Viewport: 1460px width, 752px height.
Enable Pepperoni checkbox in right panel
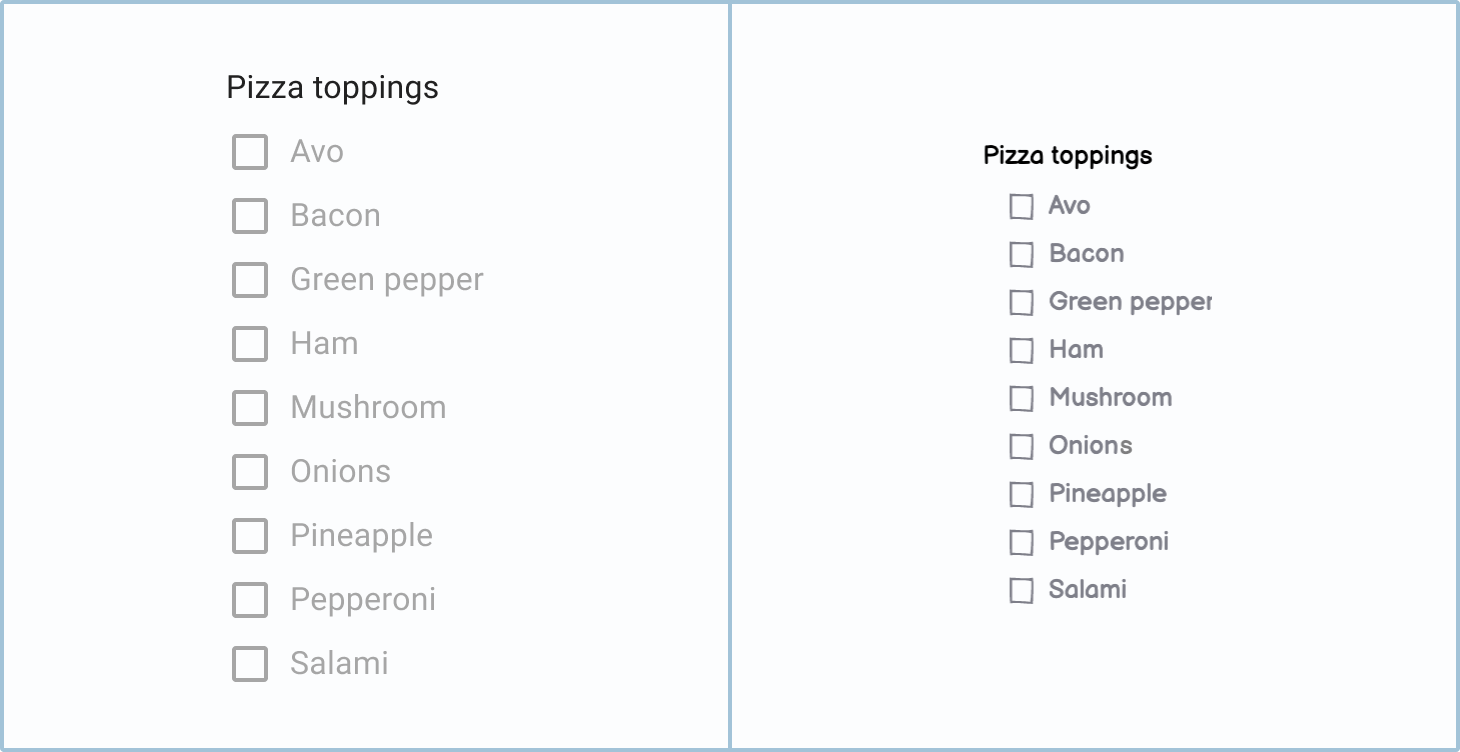pyautogui.click(x=1021, y=543)
